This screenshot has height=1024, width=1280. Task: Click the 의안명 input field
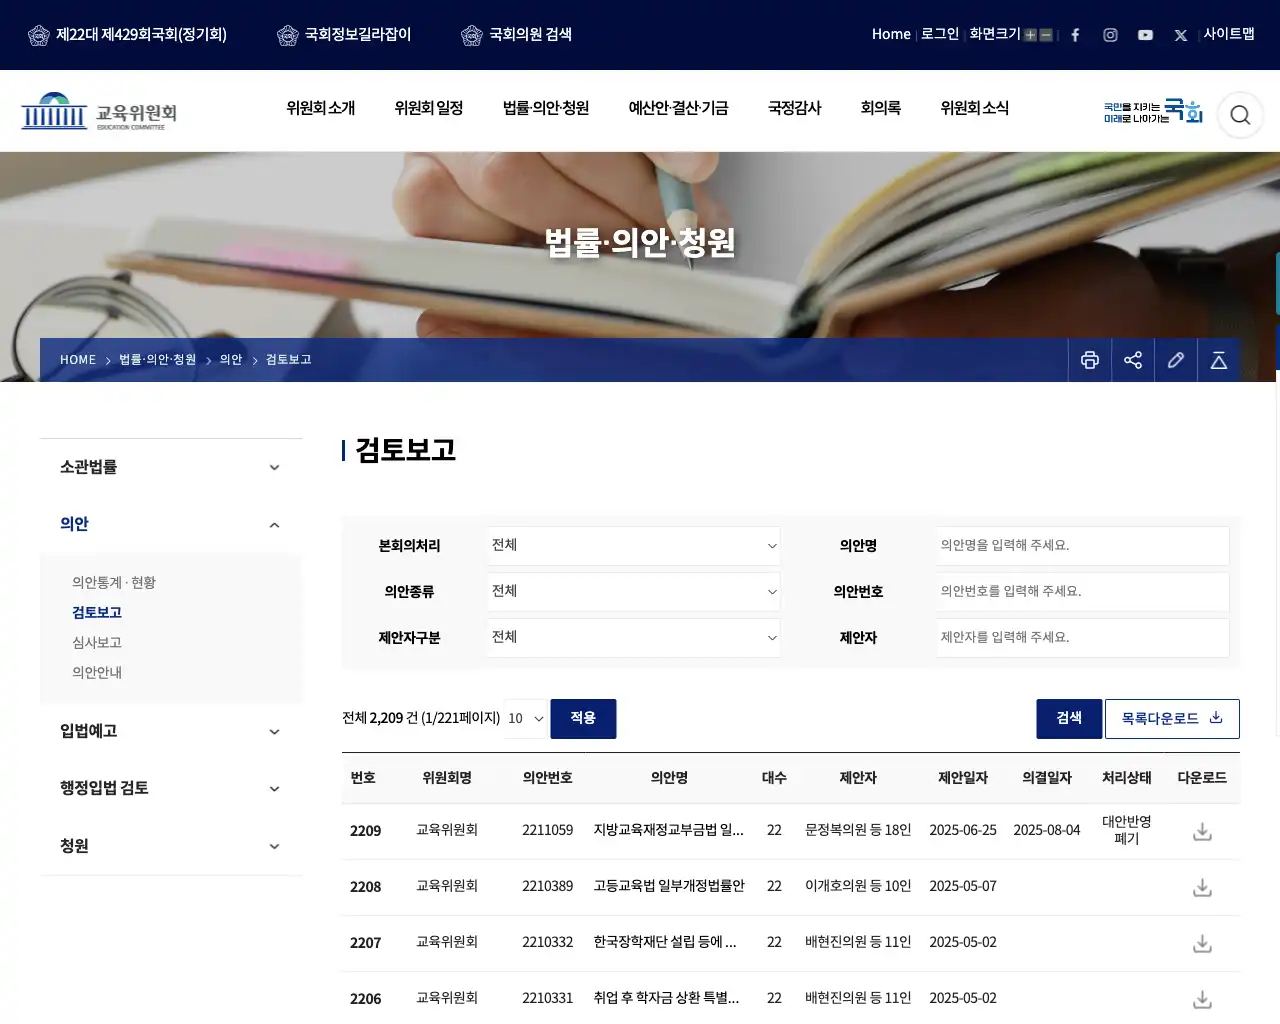pyautogui.click(x=1083, y=546)
